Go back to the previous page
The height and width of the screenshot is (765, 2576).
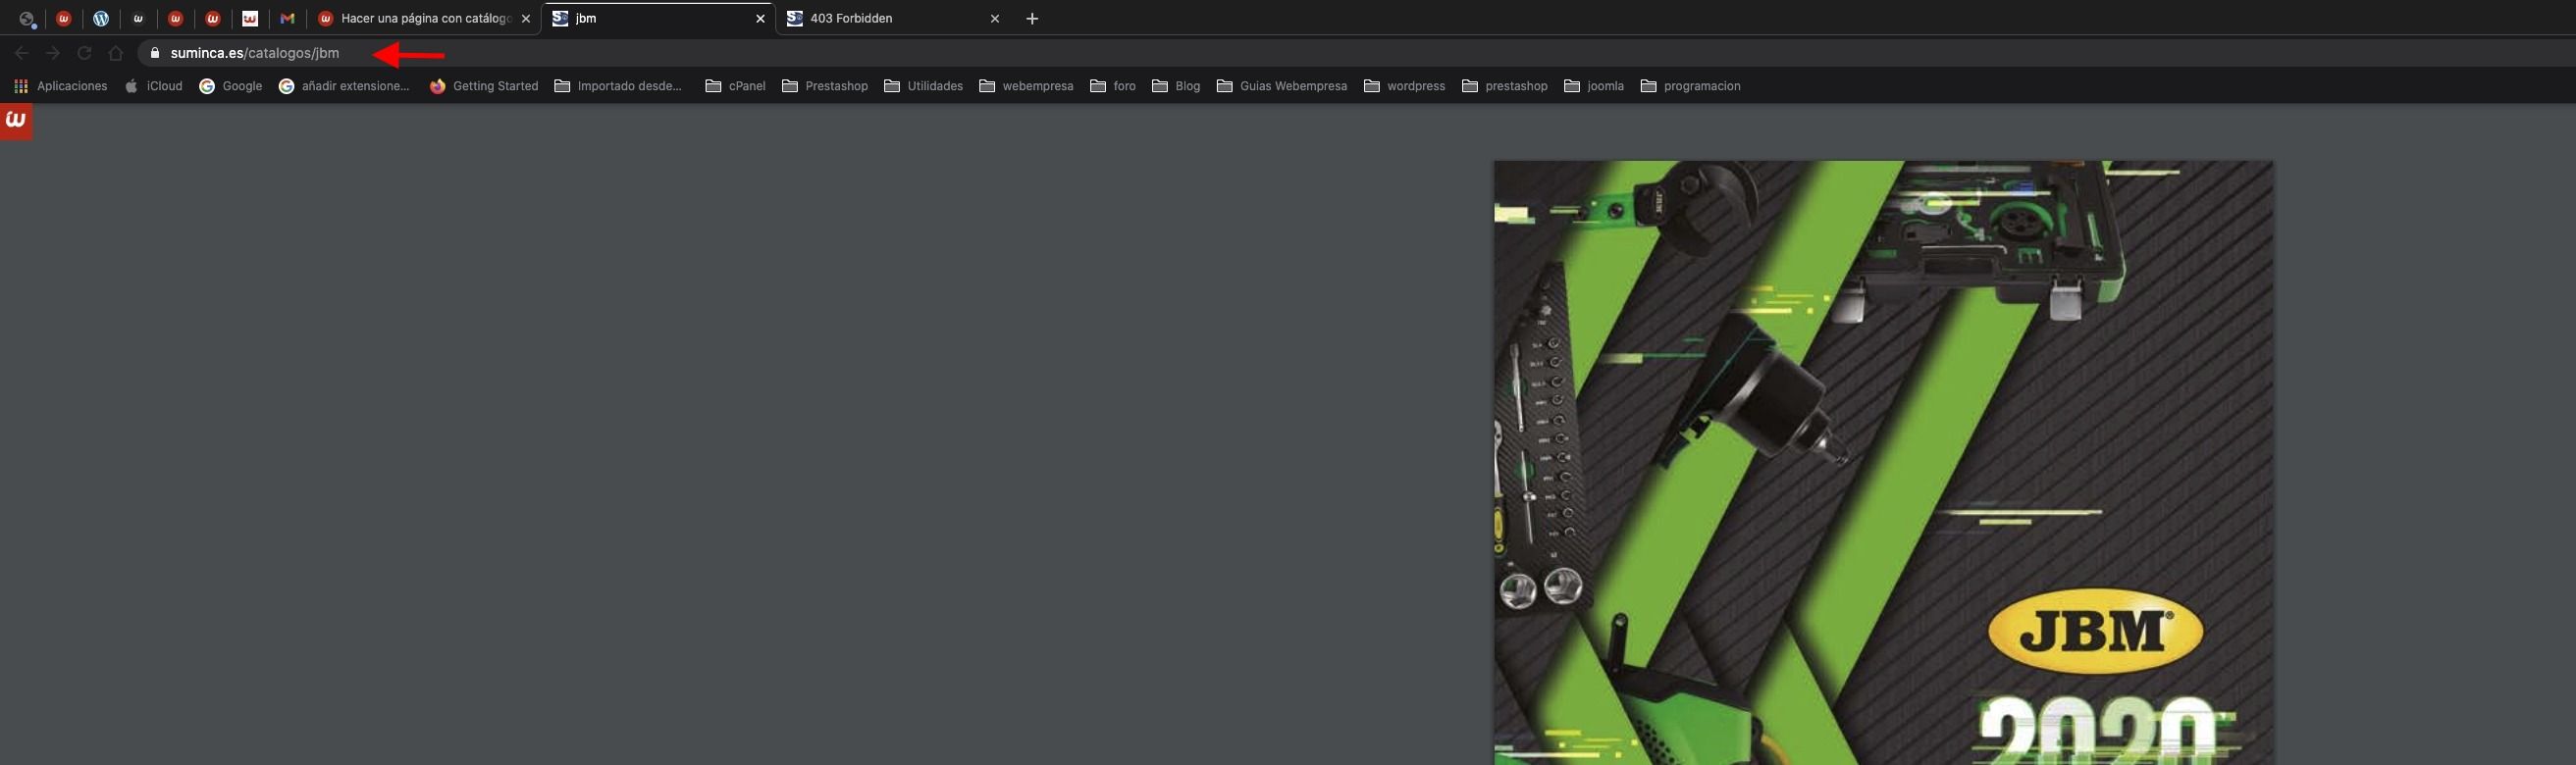pos(22,53)
